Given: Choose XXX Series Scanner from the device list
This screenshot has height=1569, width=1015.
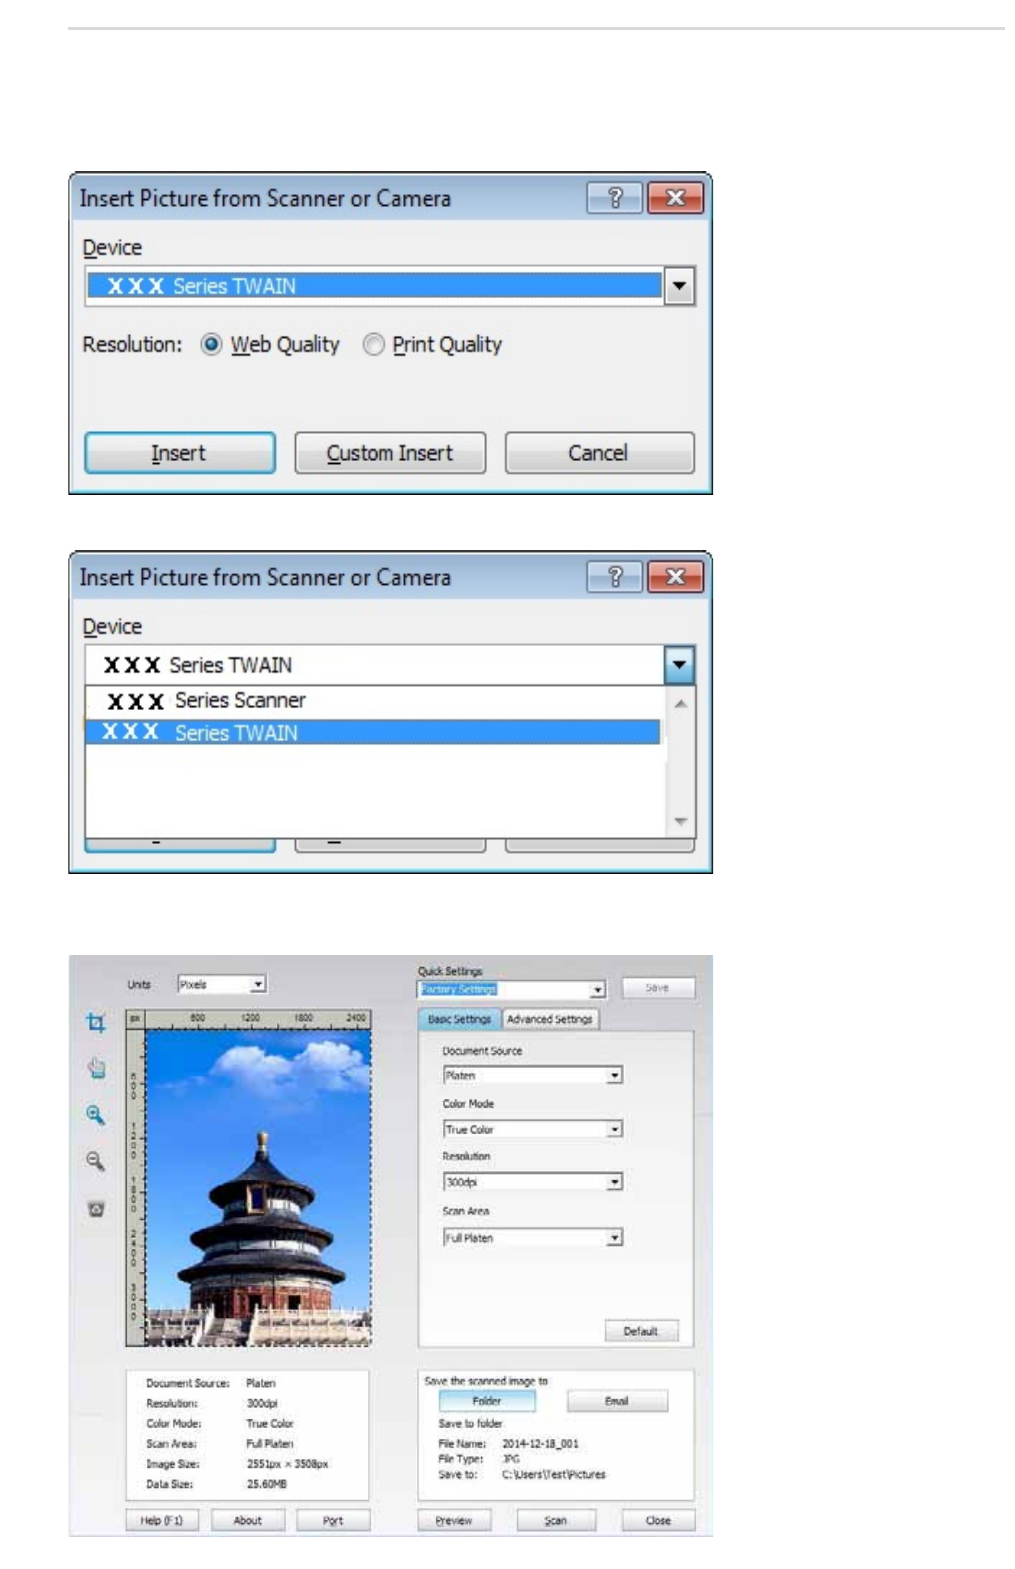Looking at the screenshot, I should [373, 701].
